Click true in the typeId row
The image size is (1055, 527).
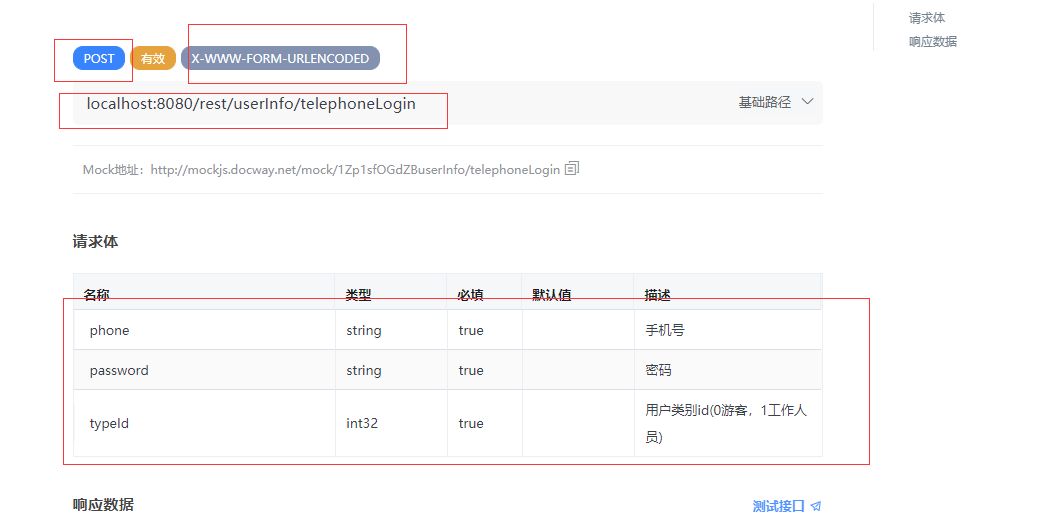471,423
